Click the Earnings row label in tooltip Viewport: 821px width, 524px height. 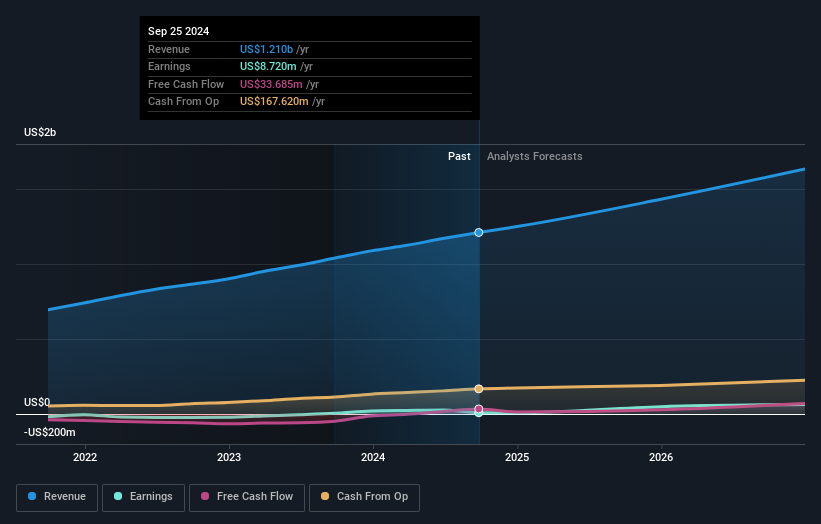click(169, 66)
